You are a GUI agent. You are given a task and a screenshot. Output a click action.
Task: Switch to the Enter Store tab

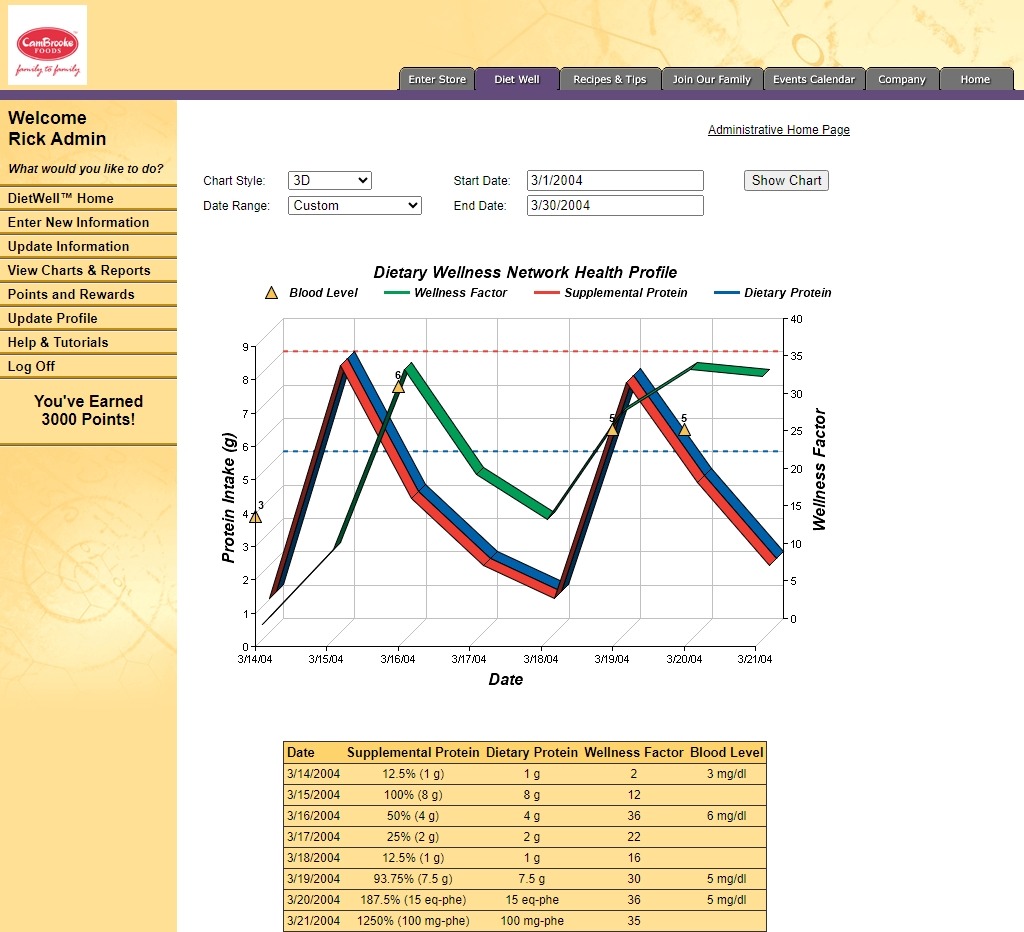click(x=437, y=80)
